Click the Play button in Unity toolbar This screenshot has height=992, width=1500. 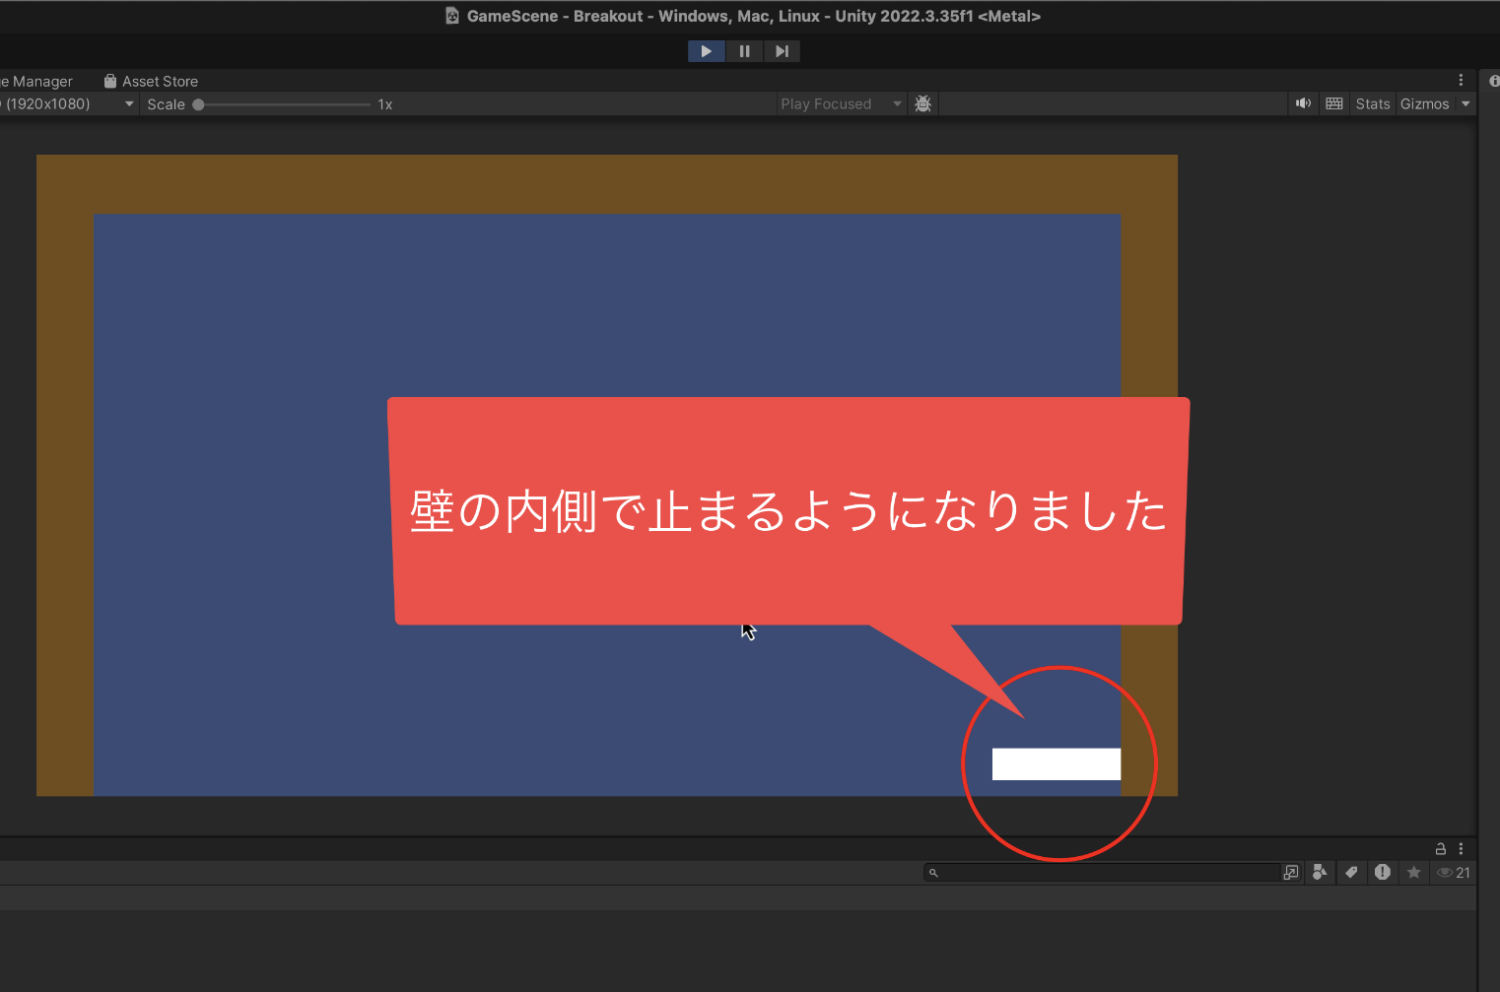click(706, 51)
